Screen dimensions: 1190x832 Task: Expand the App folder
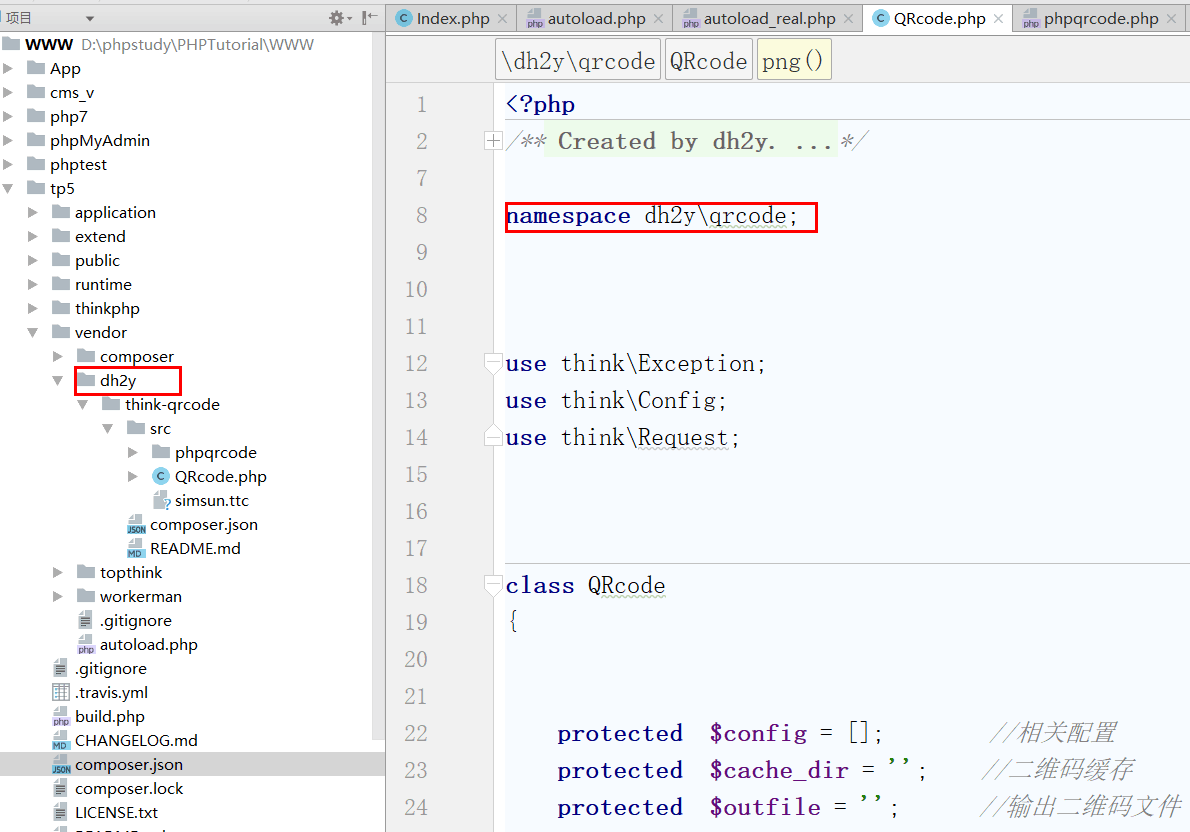(x=8, y=68)
